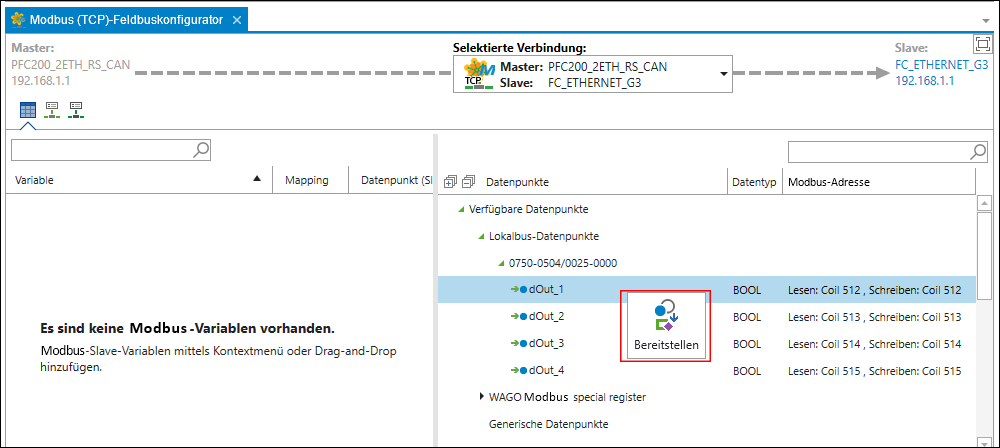
Task: Open the tab list dropdown arrow
Action: (x=987, y=21)
